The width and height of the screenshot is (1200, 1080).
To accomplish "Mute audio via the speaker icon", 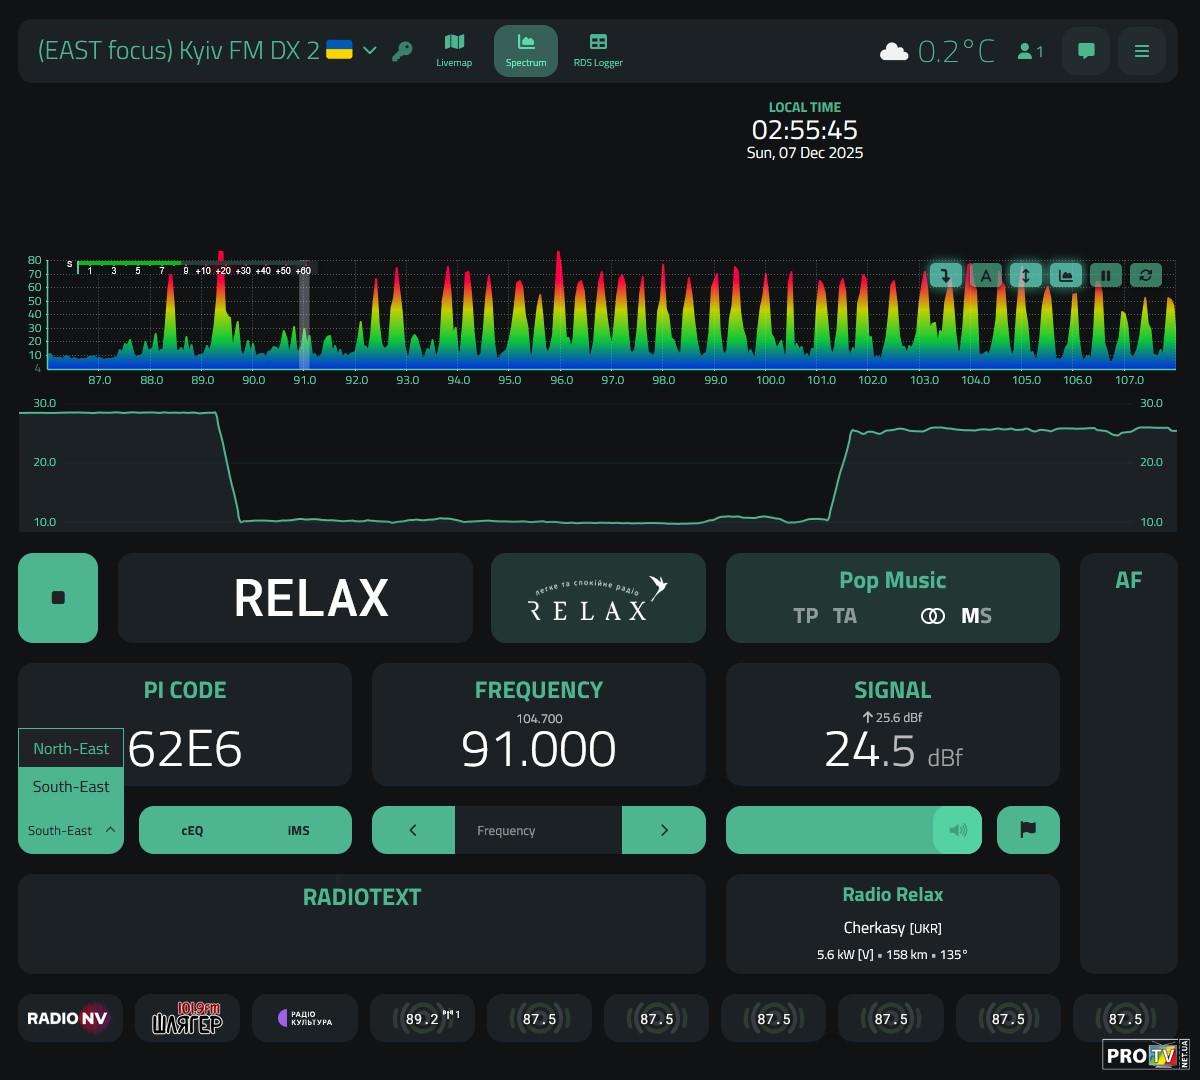I will pos(957,830).
